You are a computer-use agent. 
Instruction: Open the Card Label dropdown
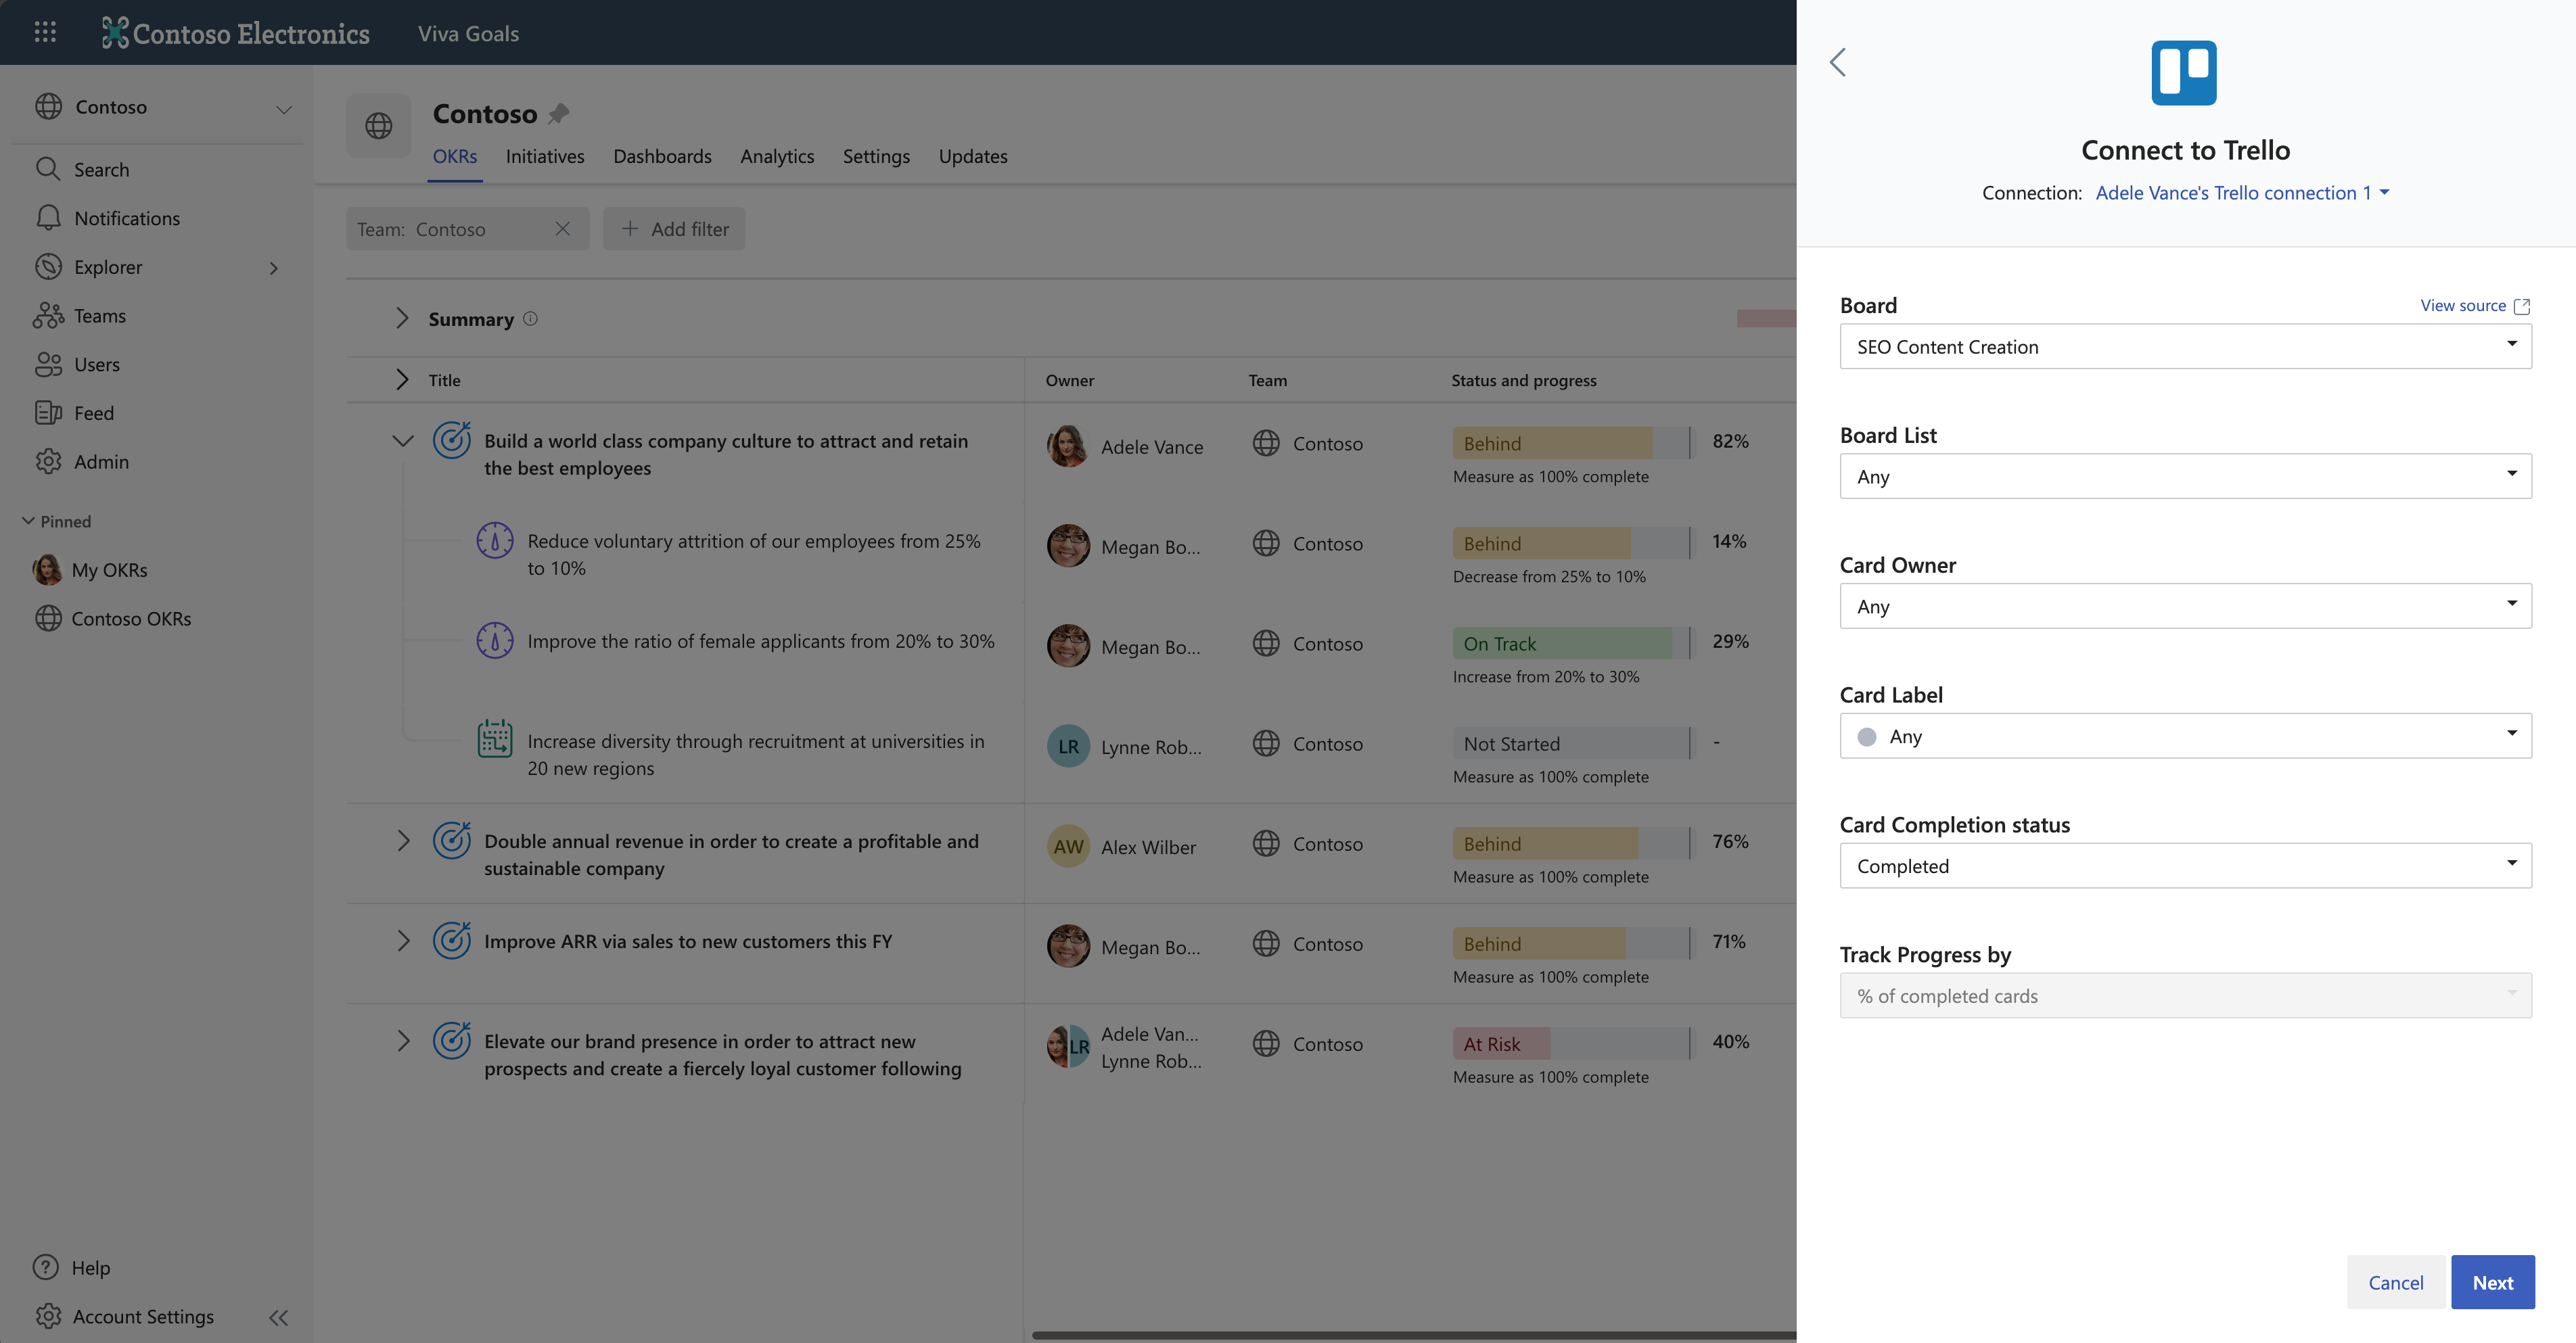2185,736
